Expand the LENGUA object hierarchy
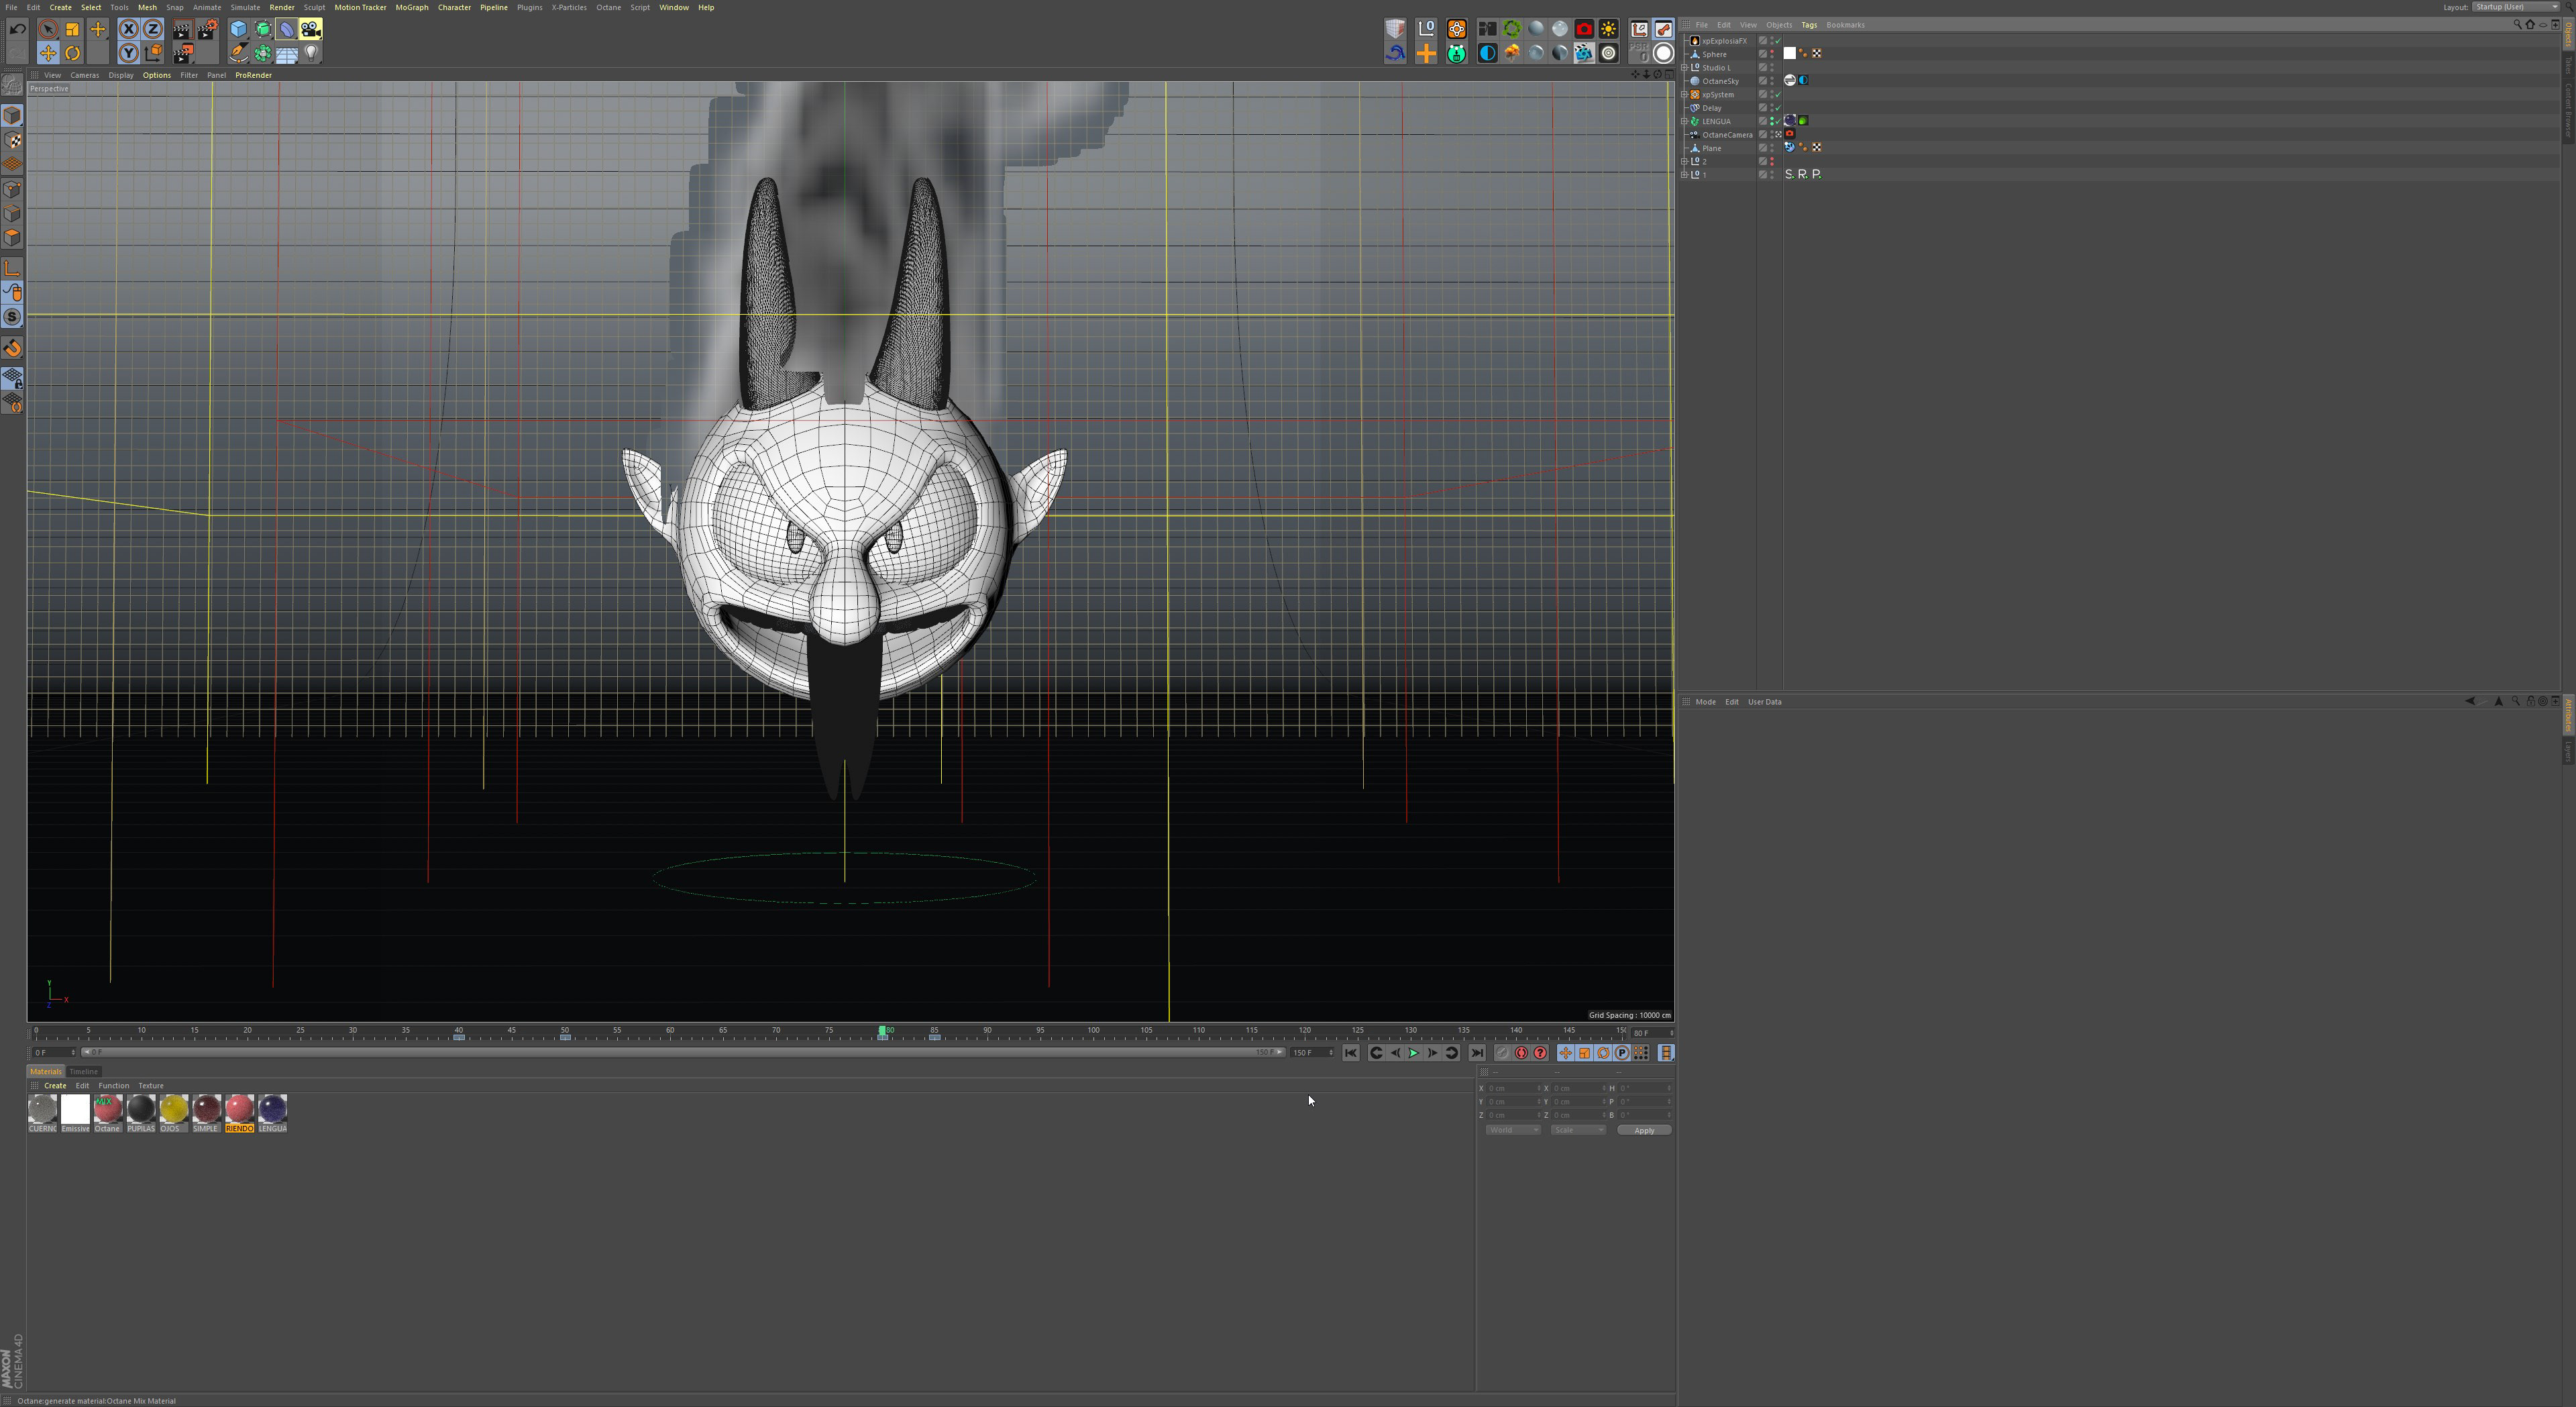Image resolution: width=2576 pixels, height=1407 pixels. click(x=1684, y=121)
